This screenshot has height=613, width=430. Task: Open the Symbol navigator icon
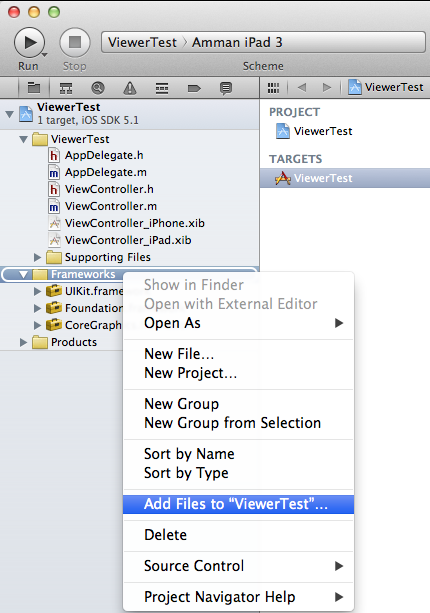(66, 88)
